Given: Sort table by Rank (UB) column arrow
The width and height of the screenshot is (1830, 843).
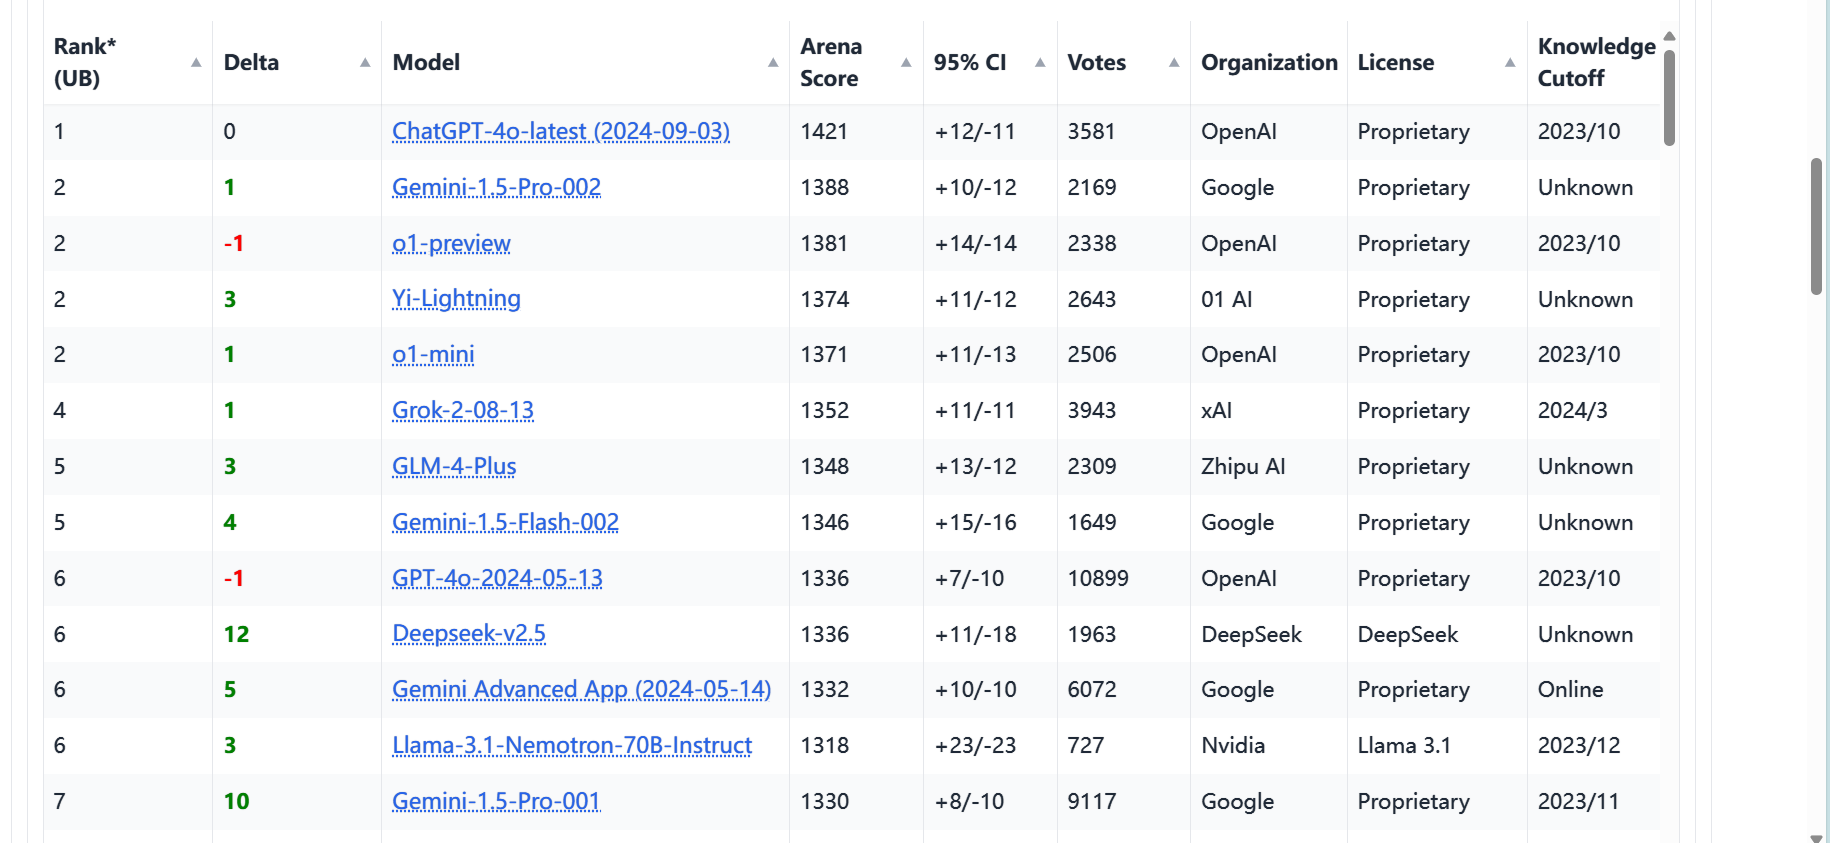Looking at the screenshot, I should click(x=196, y=62).
